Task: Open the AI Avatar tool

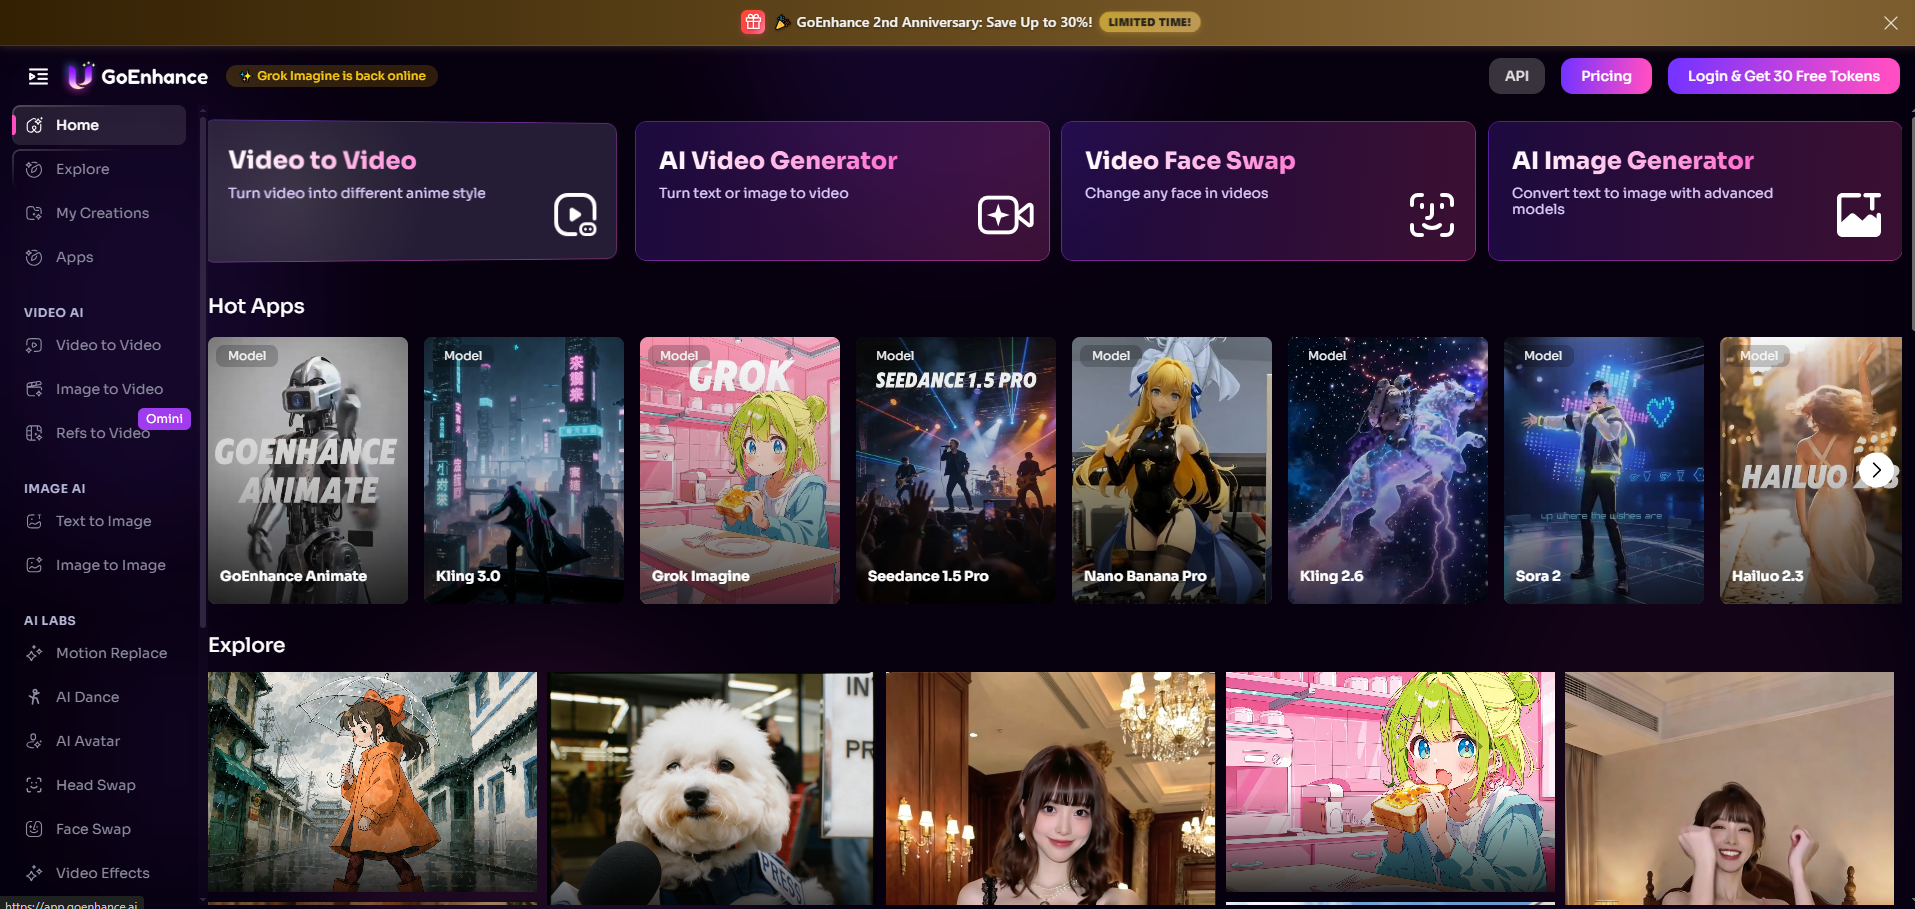Action: point(86,740)
